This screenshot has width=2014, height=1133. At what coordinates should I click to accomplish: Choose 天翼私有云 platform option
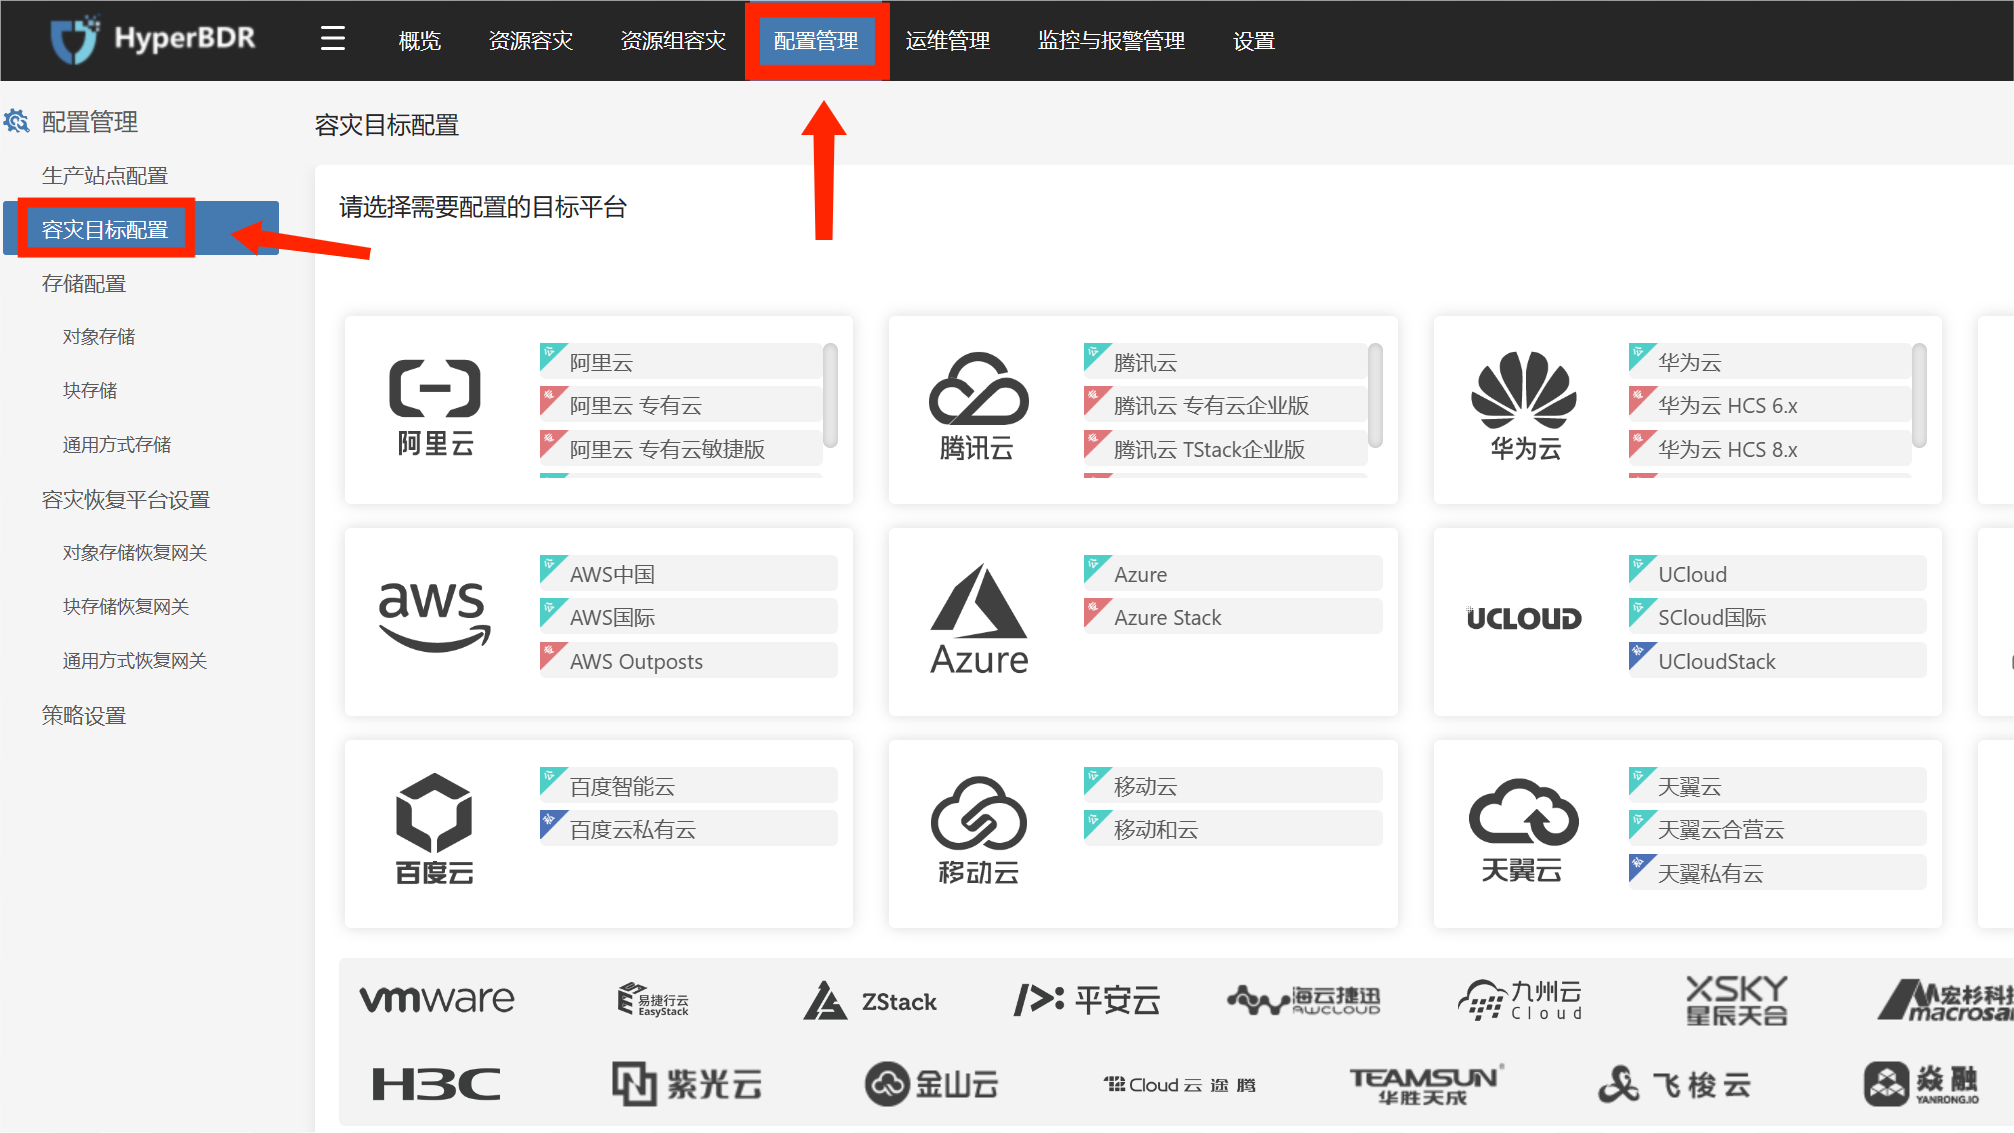[1778, 873]
